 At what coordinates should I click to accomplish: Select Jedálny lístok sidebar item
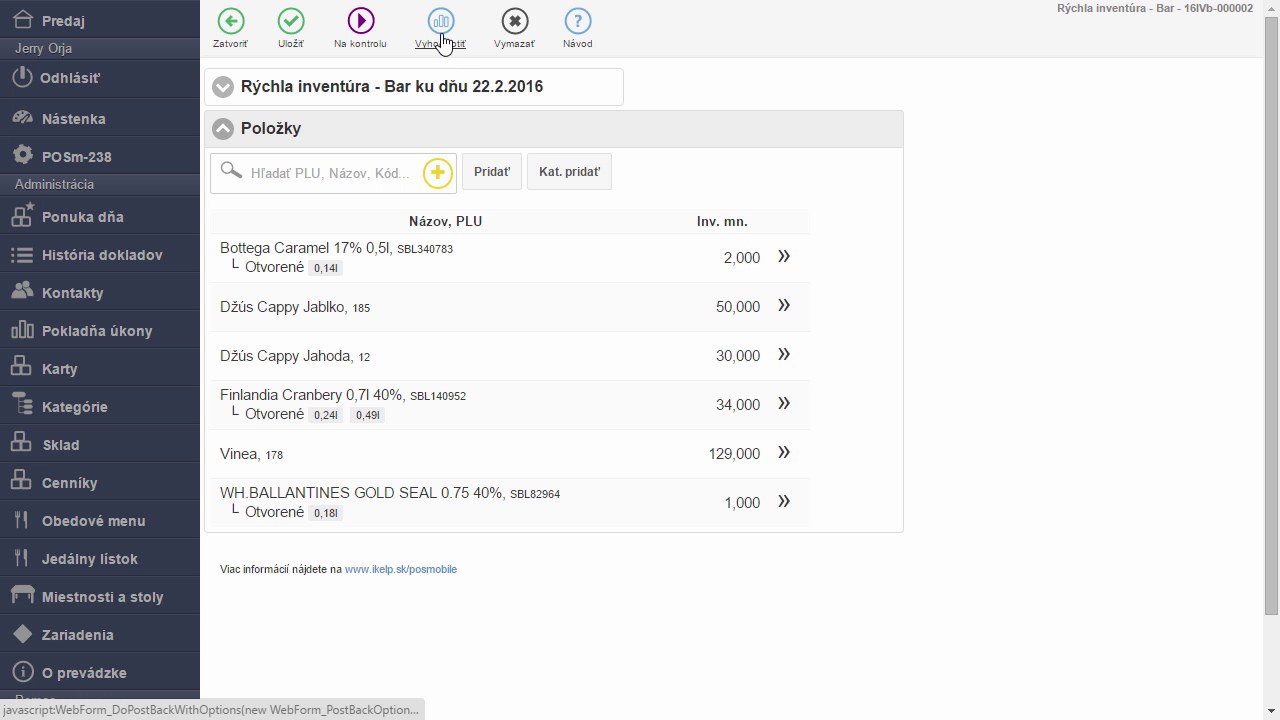point(100,559)
